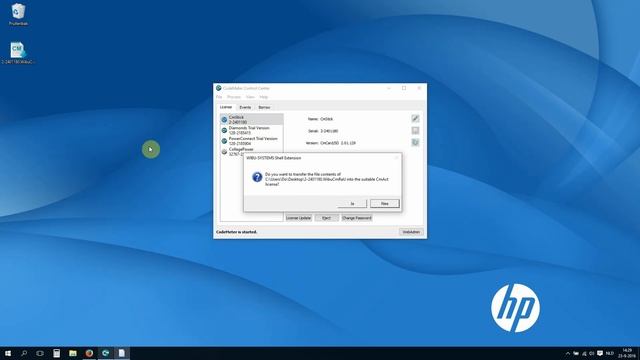The image size is (640, 360).
Task: Open the Windows Start menu
Action: pos(8,353)
